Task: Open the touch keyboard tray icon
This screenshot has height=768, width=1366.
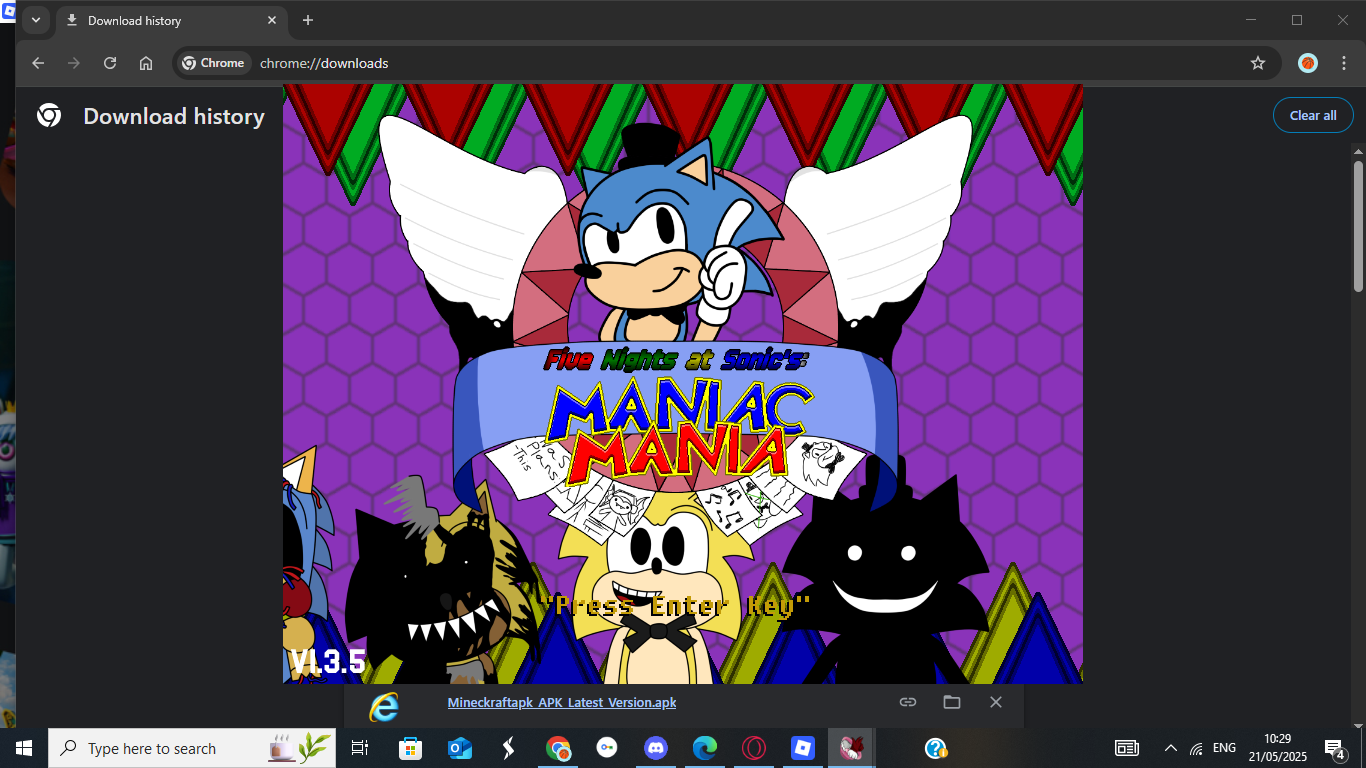Action: pyautogui.click(x=1127, y=748)
